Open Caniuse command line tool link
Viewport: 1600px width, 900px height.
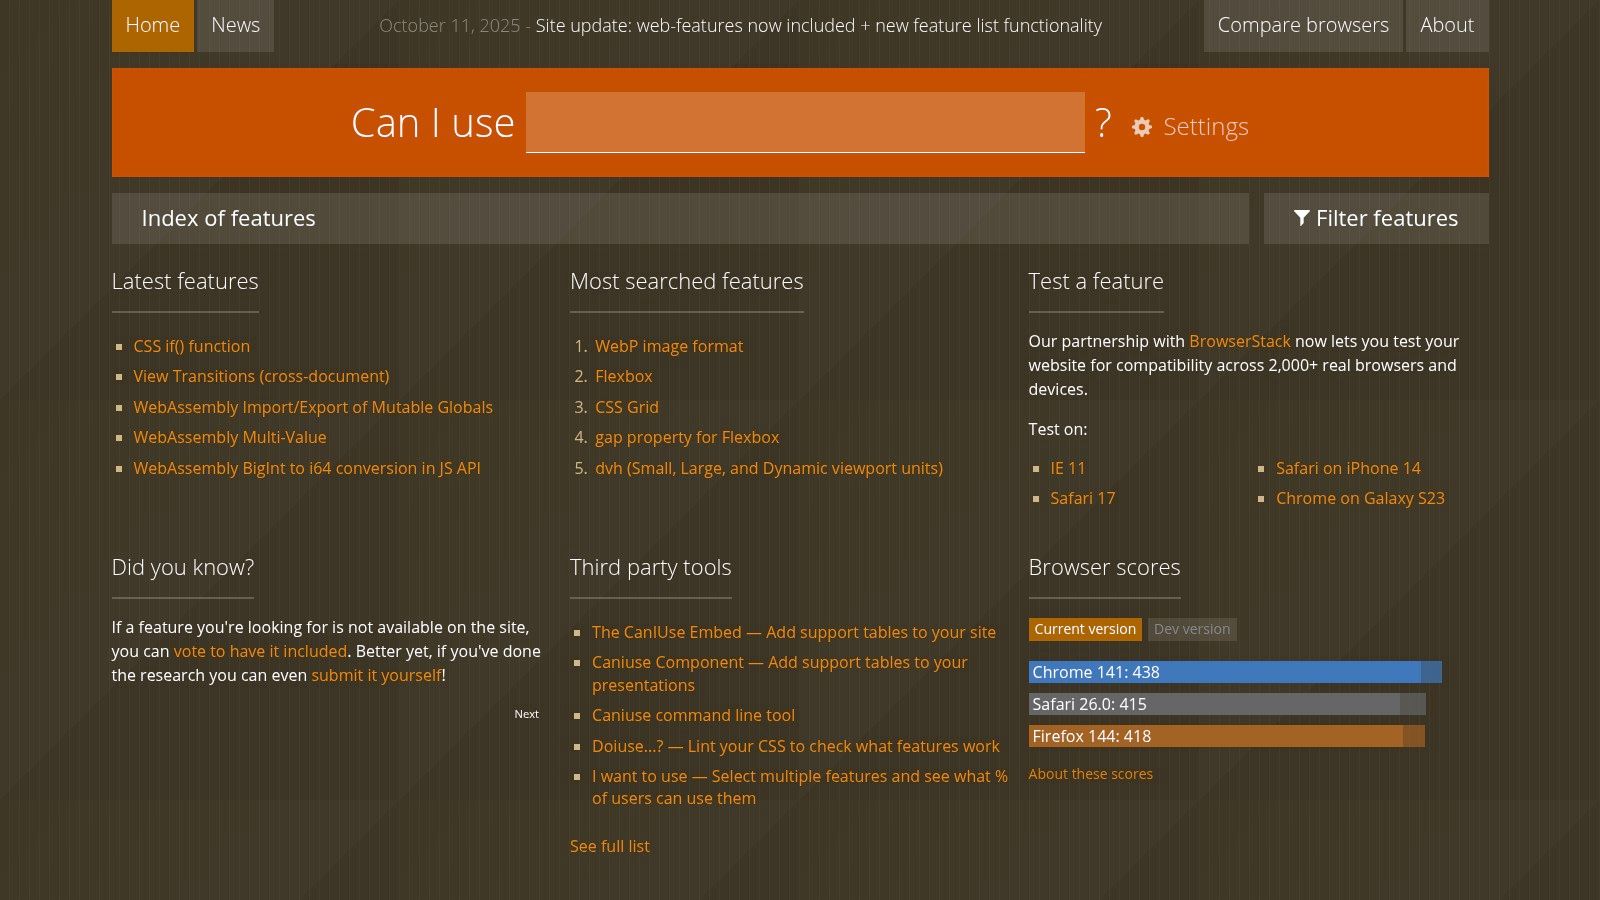click(x=693, y=715)
